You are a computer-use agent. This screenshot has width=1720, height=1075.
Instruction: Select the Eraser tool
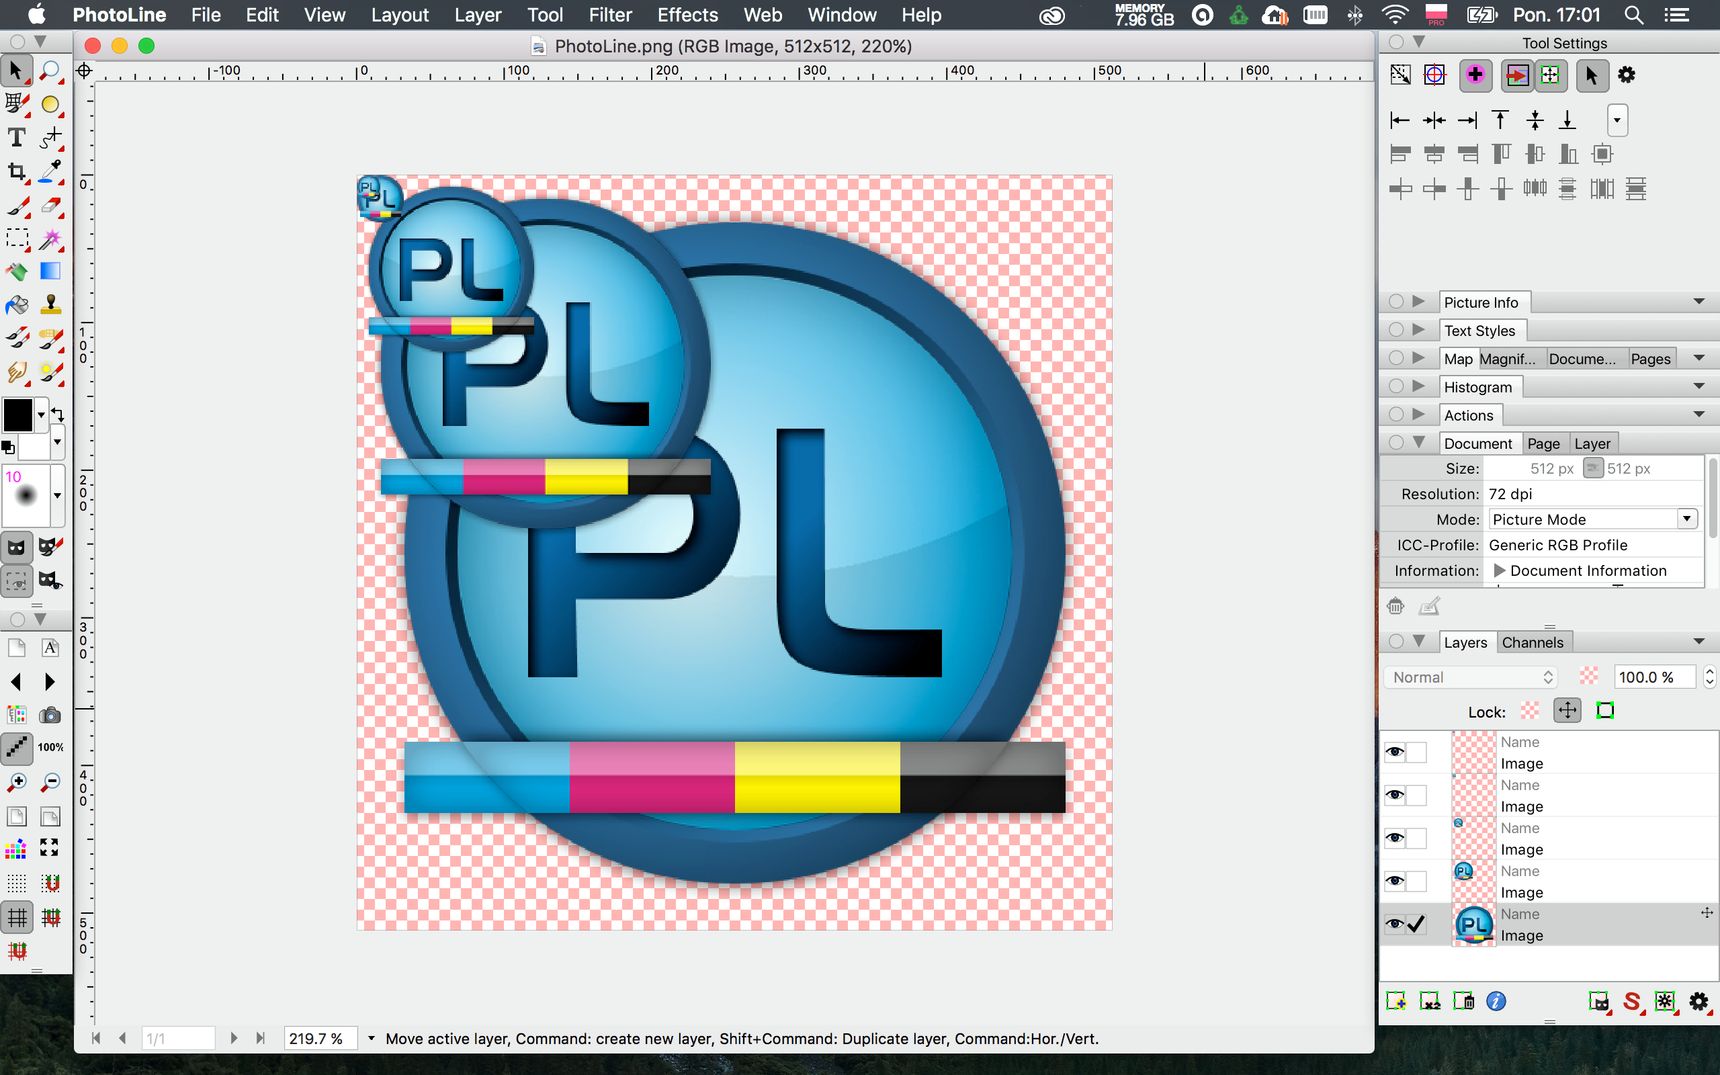click(51, 205)
